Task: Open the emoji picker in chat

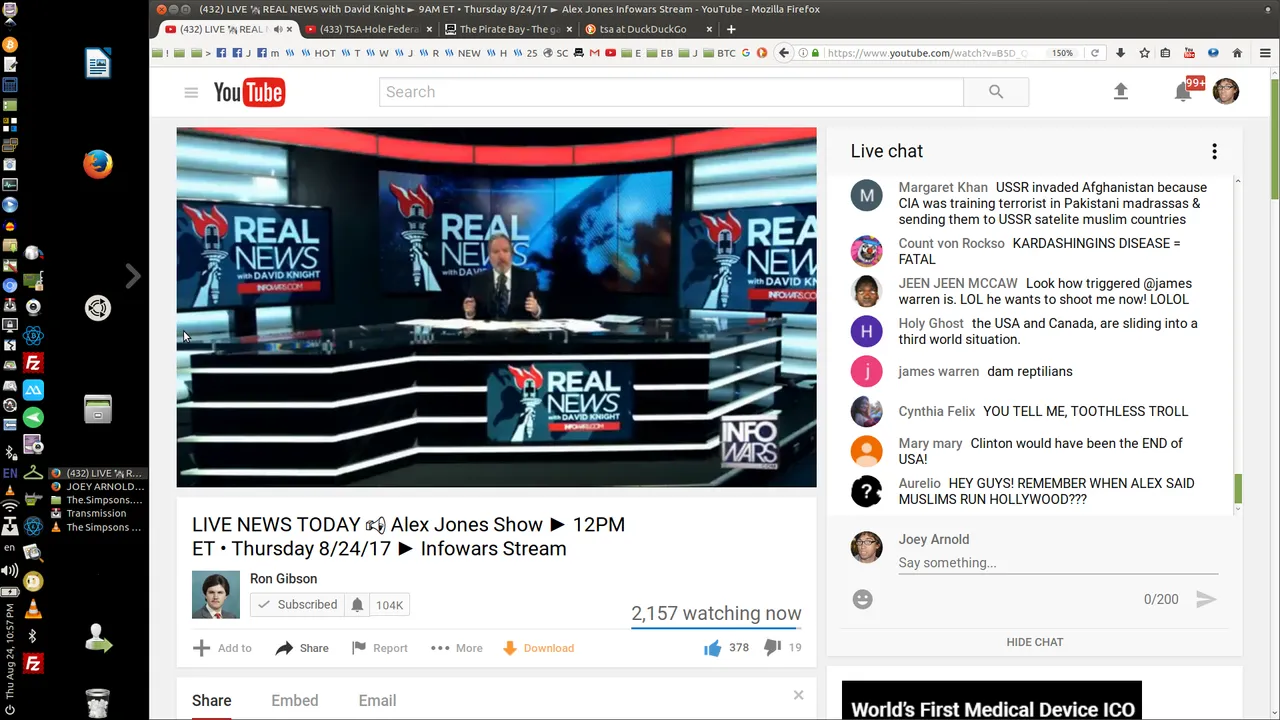Action: [x=863, y=599]
